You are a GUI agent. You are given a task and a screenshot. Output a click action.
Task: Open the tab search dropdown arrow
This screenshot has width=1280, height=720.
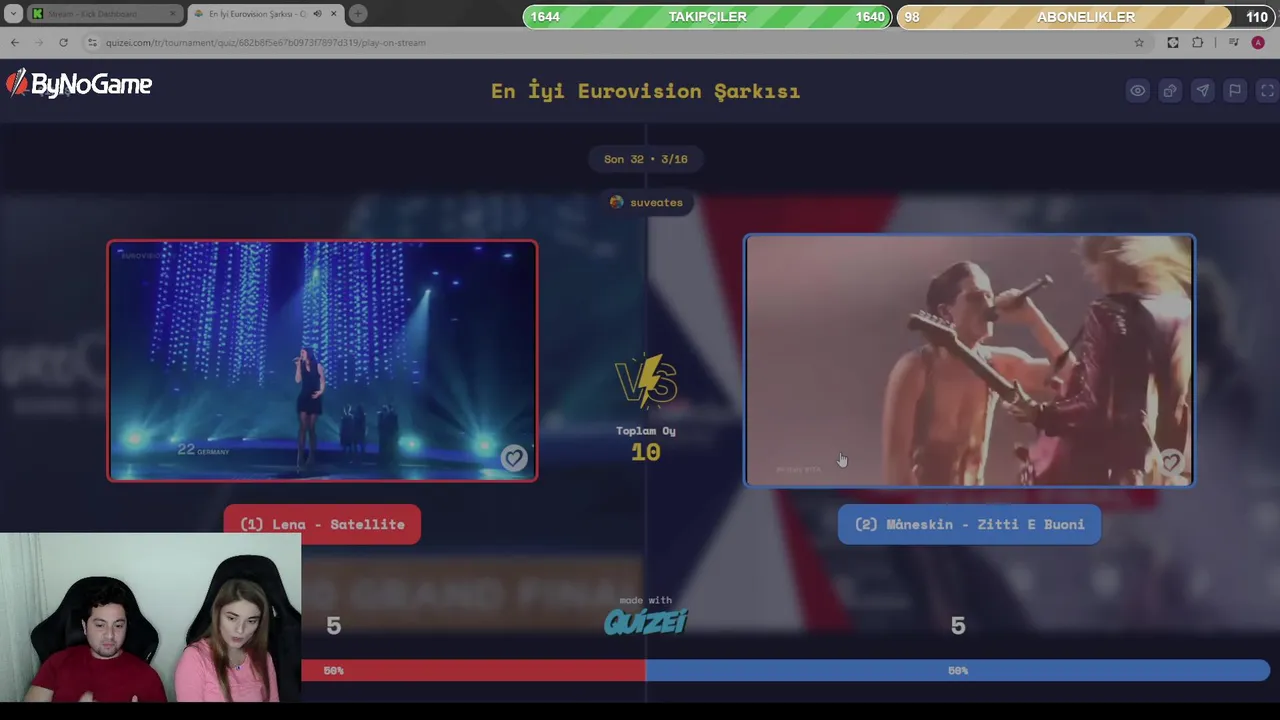[x=13, y=14]
